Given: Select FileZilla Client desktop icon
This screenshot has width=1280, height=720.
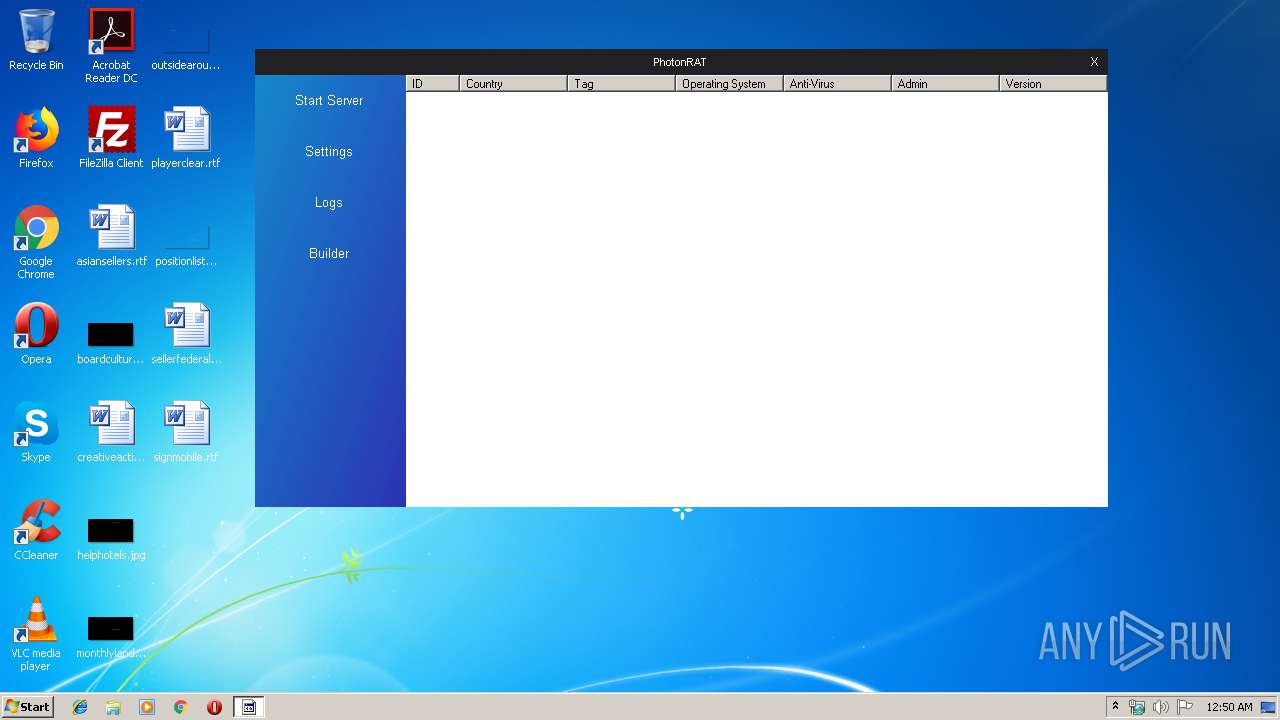Looking at the screenshot, I should tap(111, 138).
